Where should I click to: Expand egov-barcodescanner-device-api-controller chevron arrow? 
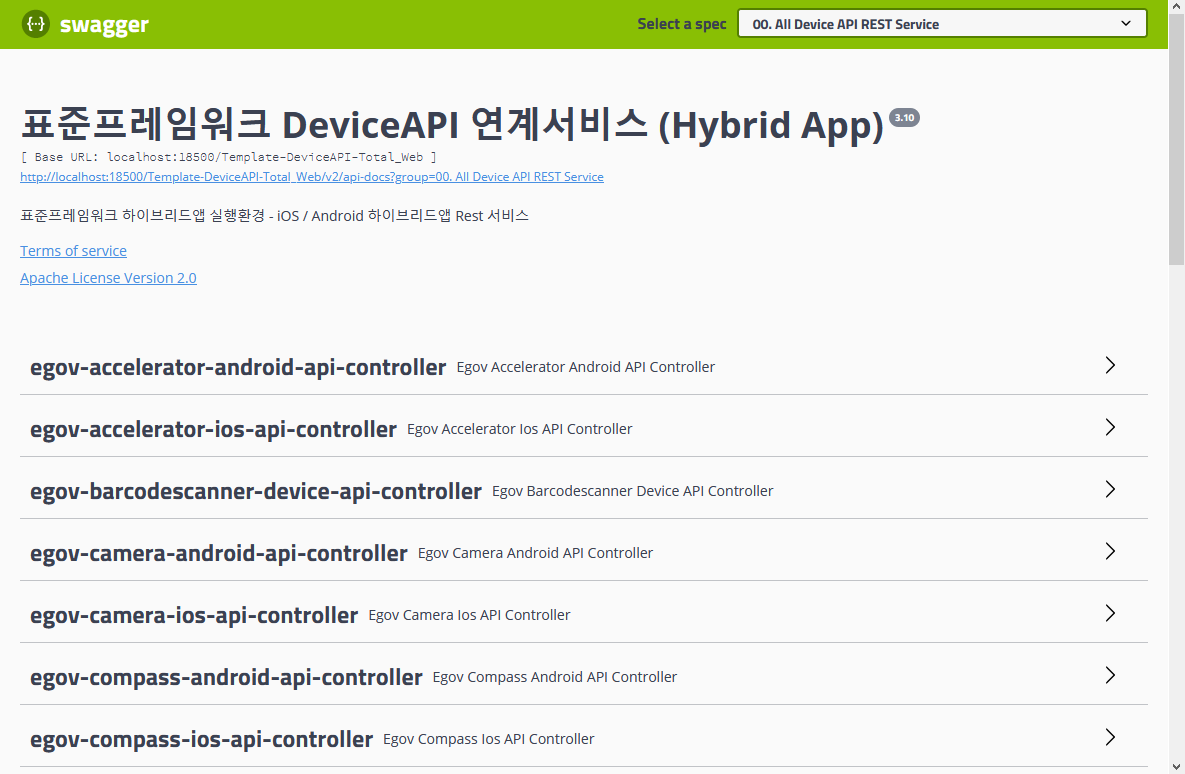pyautogui.click(x=1109, y=490)
